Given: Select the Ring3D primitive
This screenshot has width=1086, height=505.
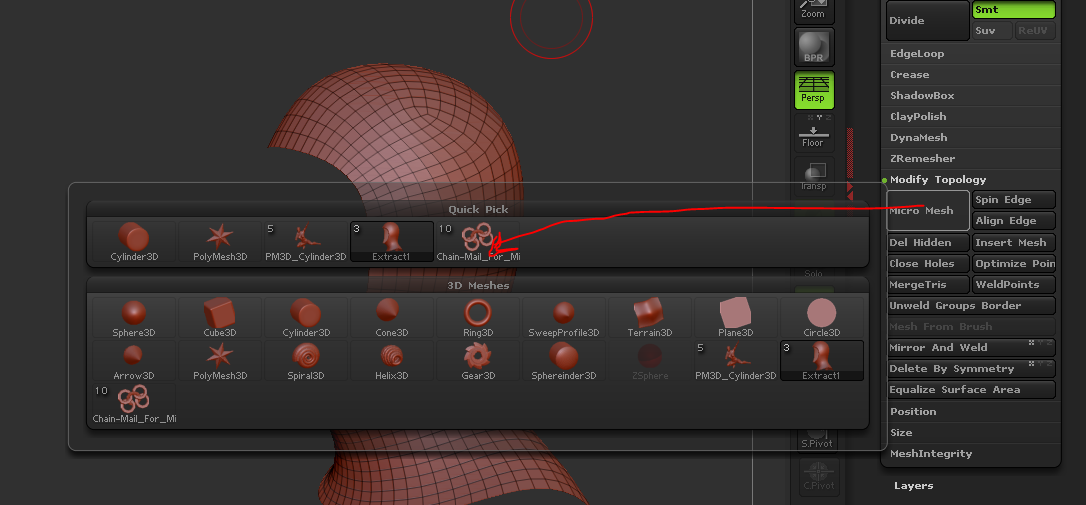Looking at the screenshot, I should (478, 318).
